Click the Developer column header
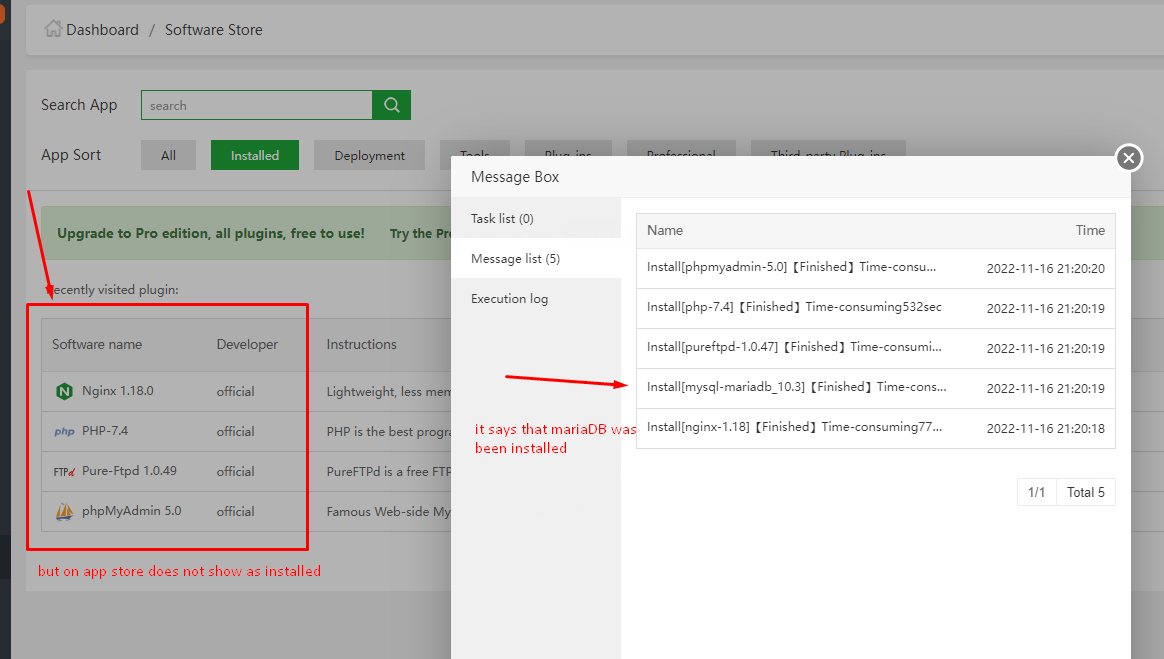The width and height of the screenshot is (1164, 659). [247, 344]
